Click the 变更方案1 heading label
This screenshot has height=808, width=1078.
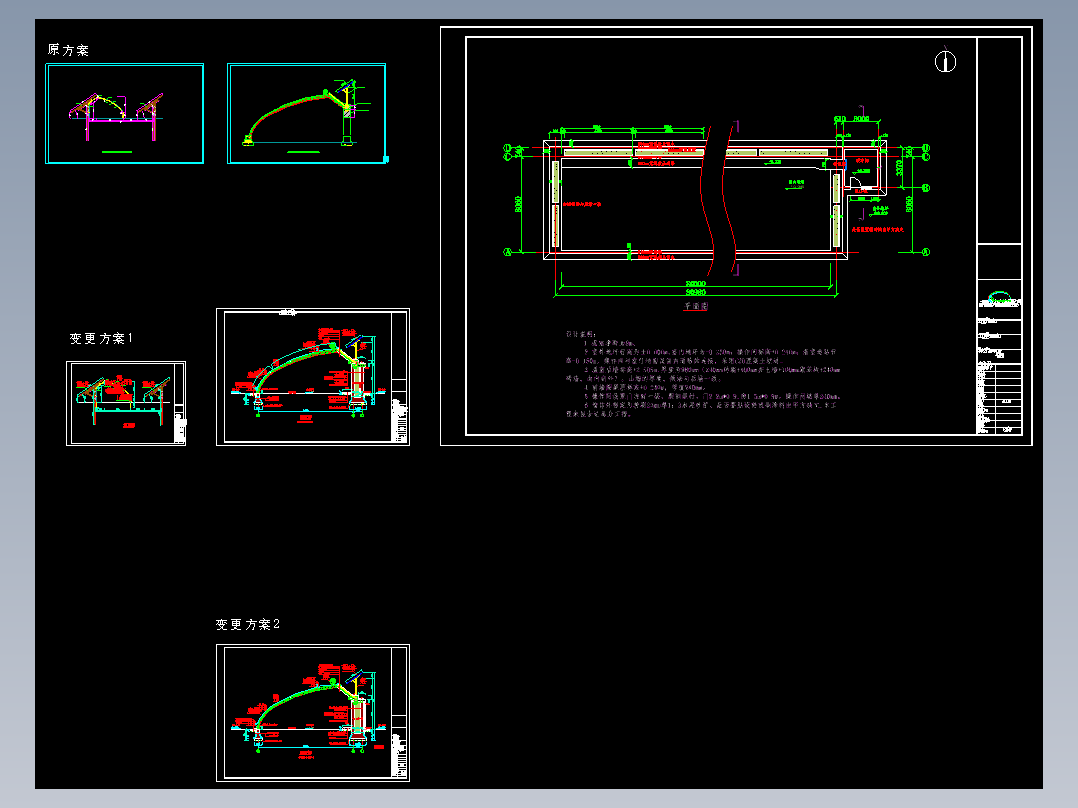[101, 338]
